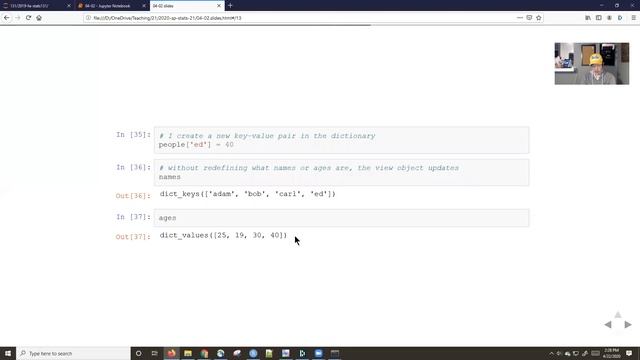Open the page actions ellipsis menu
The image size is (640, 360).
pyautogui.click(x=520, y=18)
